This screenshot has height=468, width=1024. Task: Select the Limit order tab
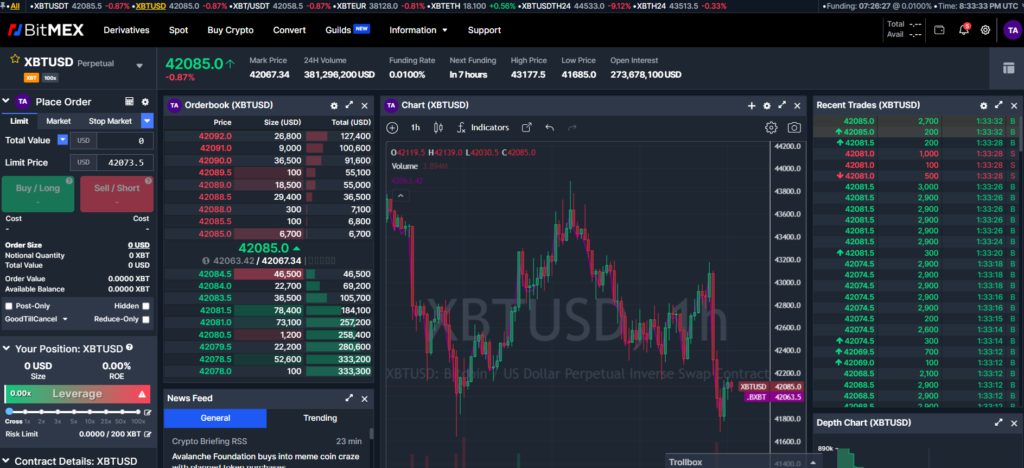(x=20, y=121)
